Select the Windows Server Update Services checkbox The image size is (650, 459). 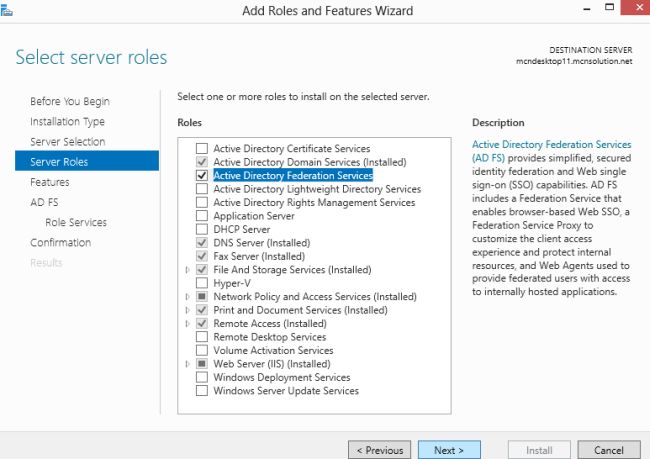pos(202,391)
